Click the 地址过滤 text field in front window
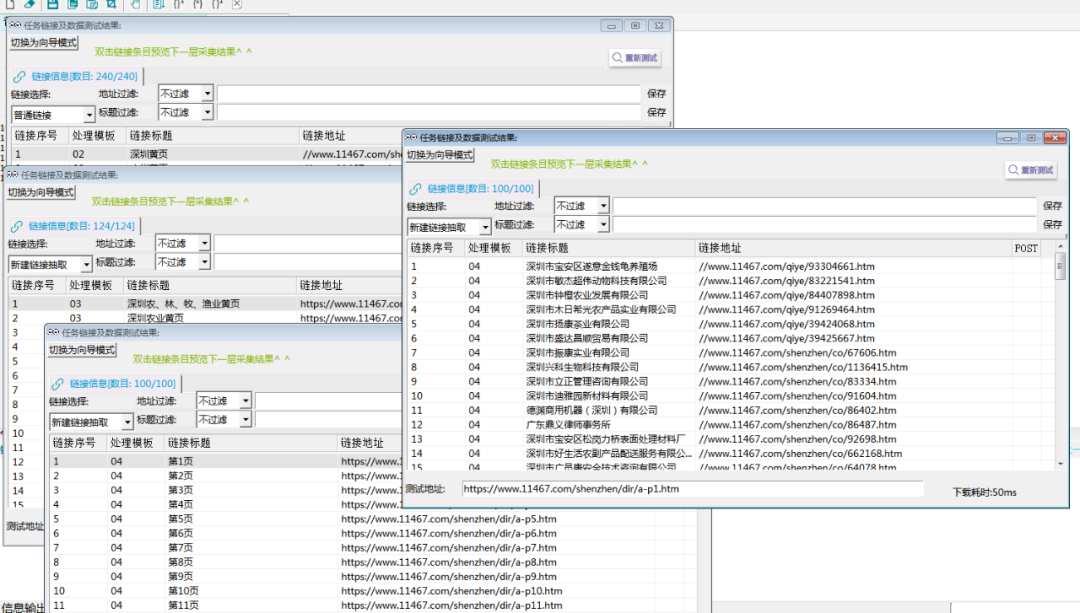Screen dimensions: 1080x613 tap(824, 206)
